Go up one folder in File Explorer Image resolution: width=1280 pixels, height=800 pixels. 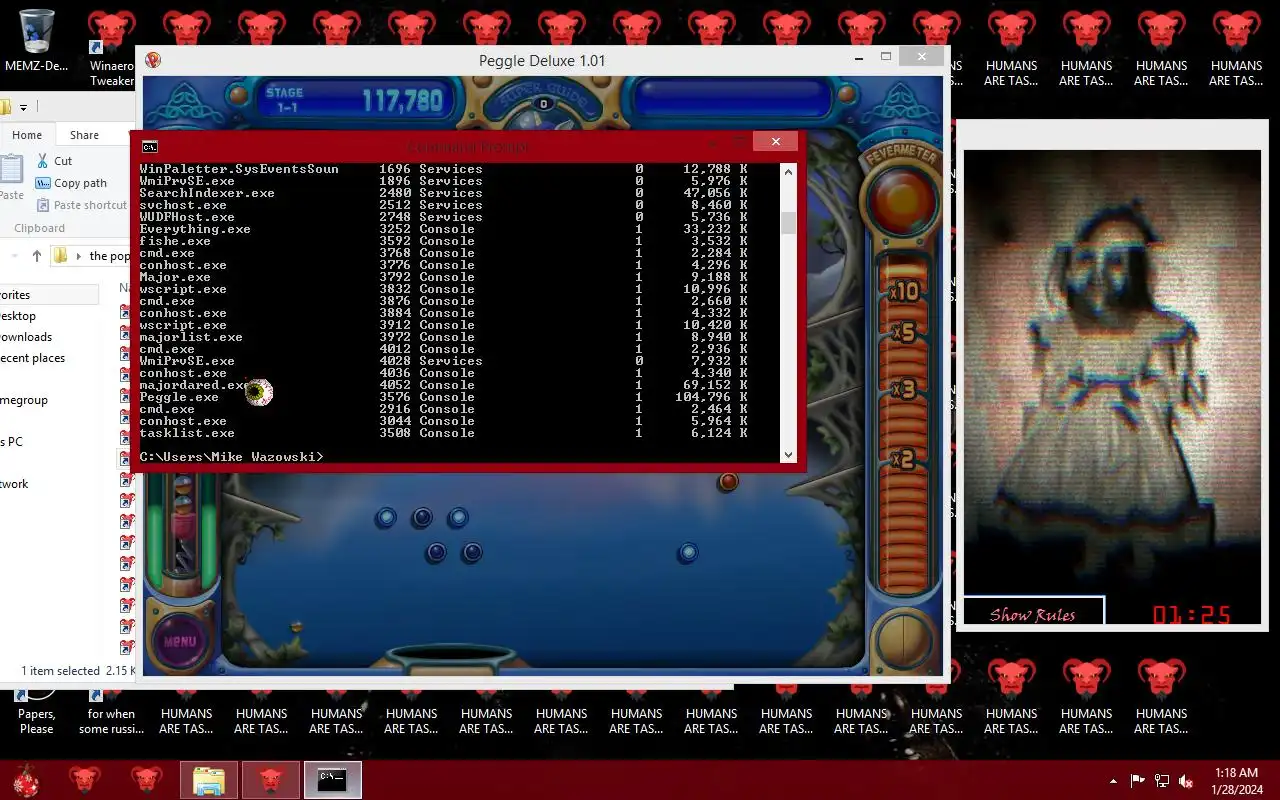pos(37,256)
